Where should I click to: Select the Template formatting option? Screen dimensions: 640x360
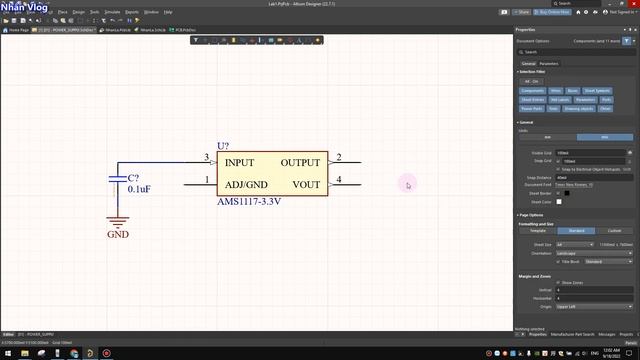click(538, 231)
